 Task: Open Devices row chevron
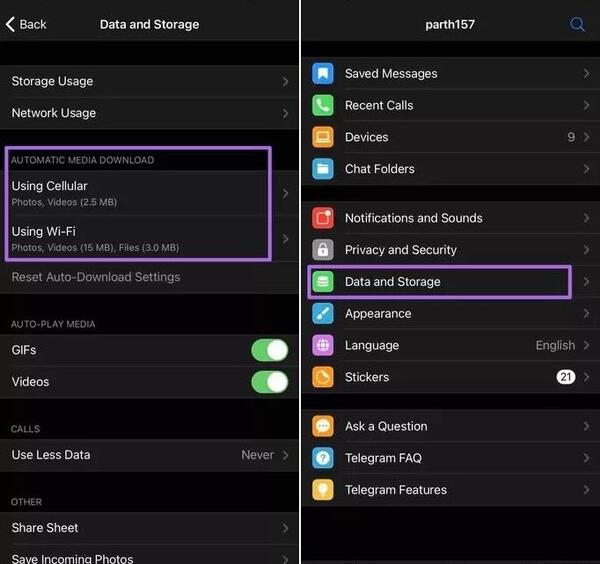coord(586,137)
